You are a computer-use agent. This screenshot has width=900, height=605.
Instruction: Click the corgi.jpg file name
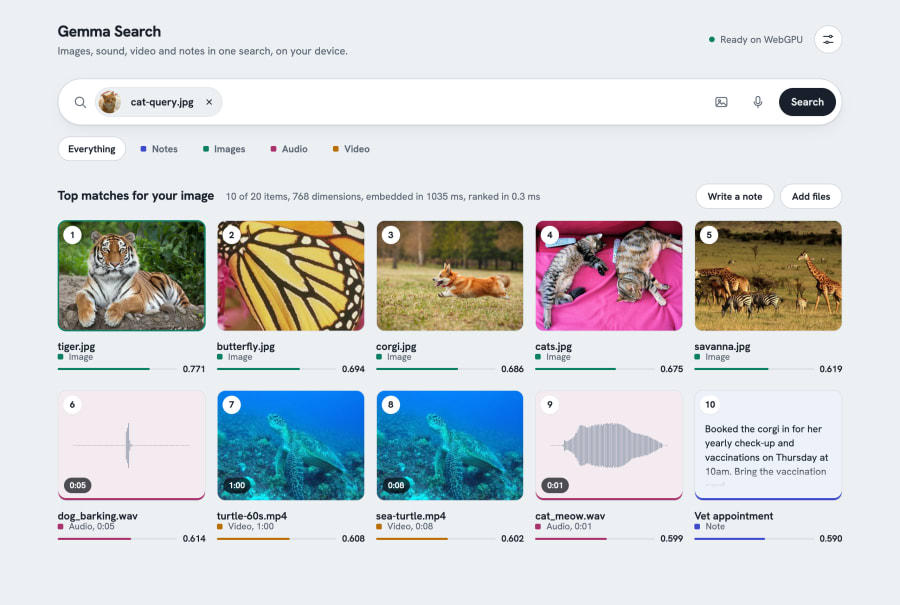pos(396,346)
